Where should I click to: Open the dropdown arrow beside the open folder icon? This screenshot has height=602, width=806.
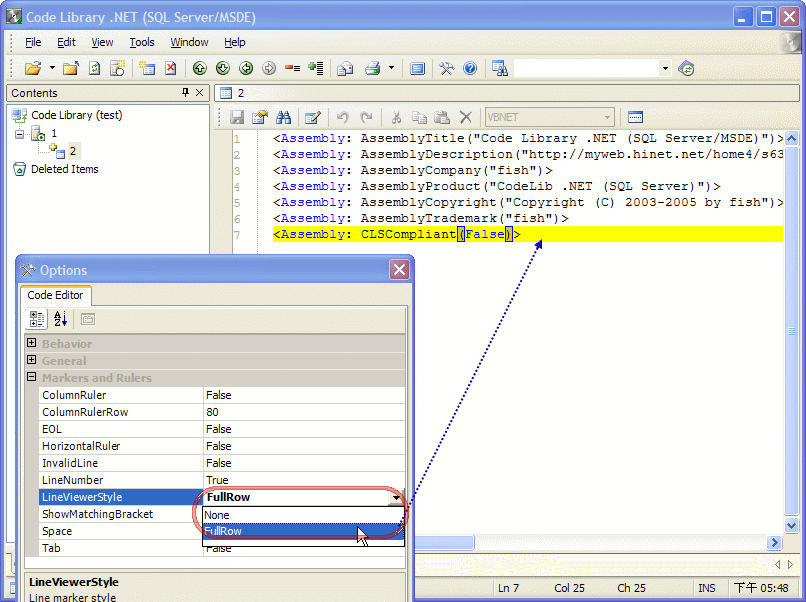tap(52, 68)
